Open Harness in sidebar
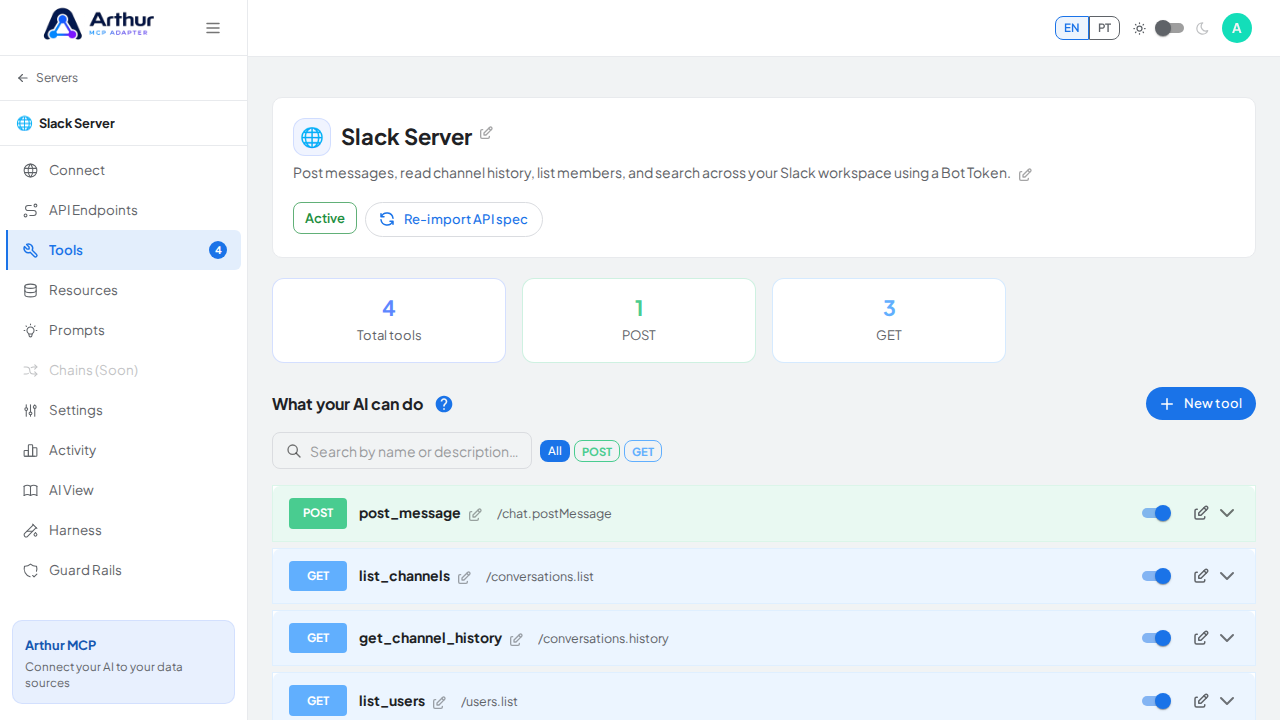This screenshot has height=720, width=1280. pyautogui.click(x=124, y=530)
